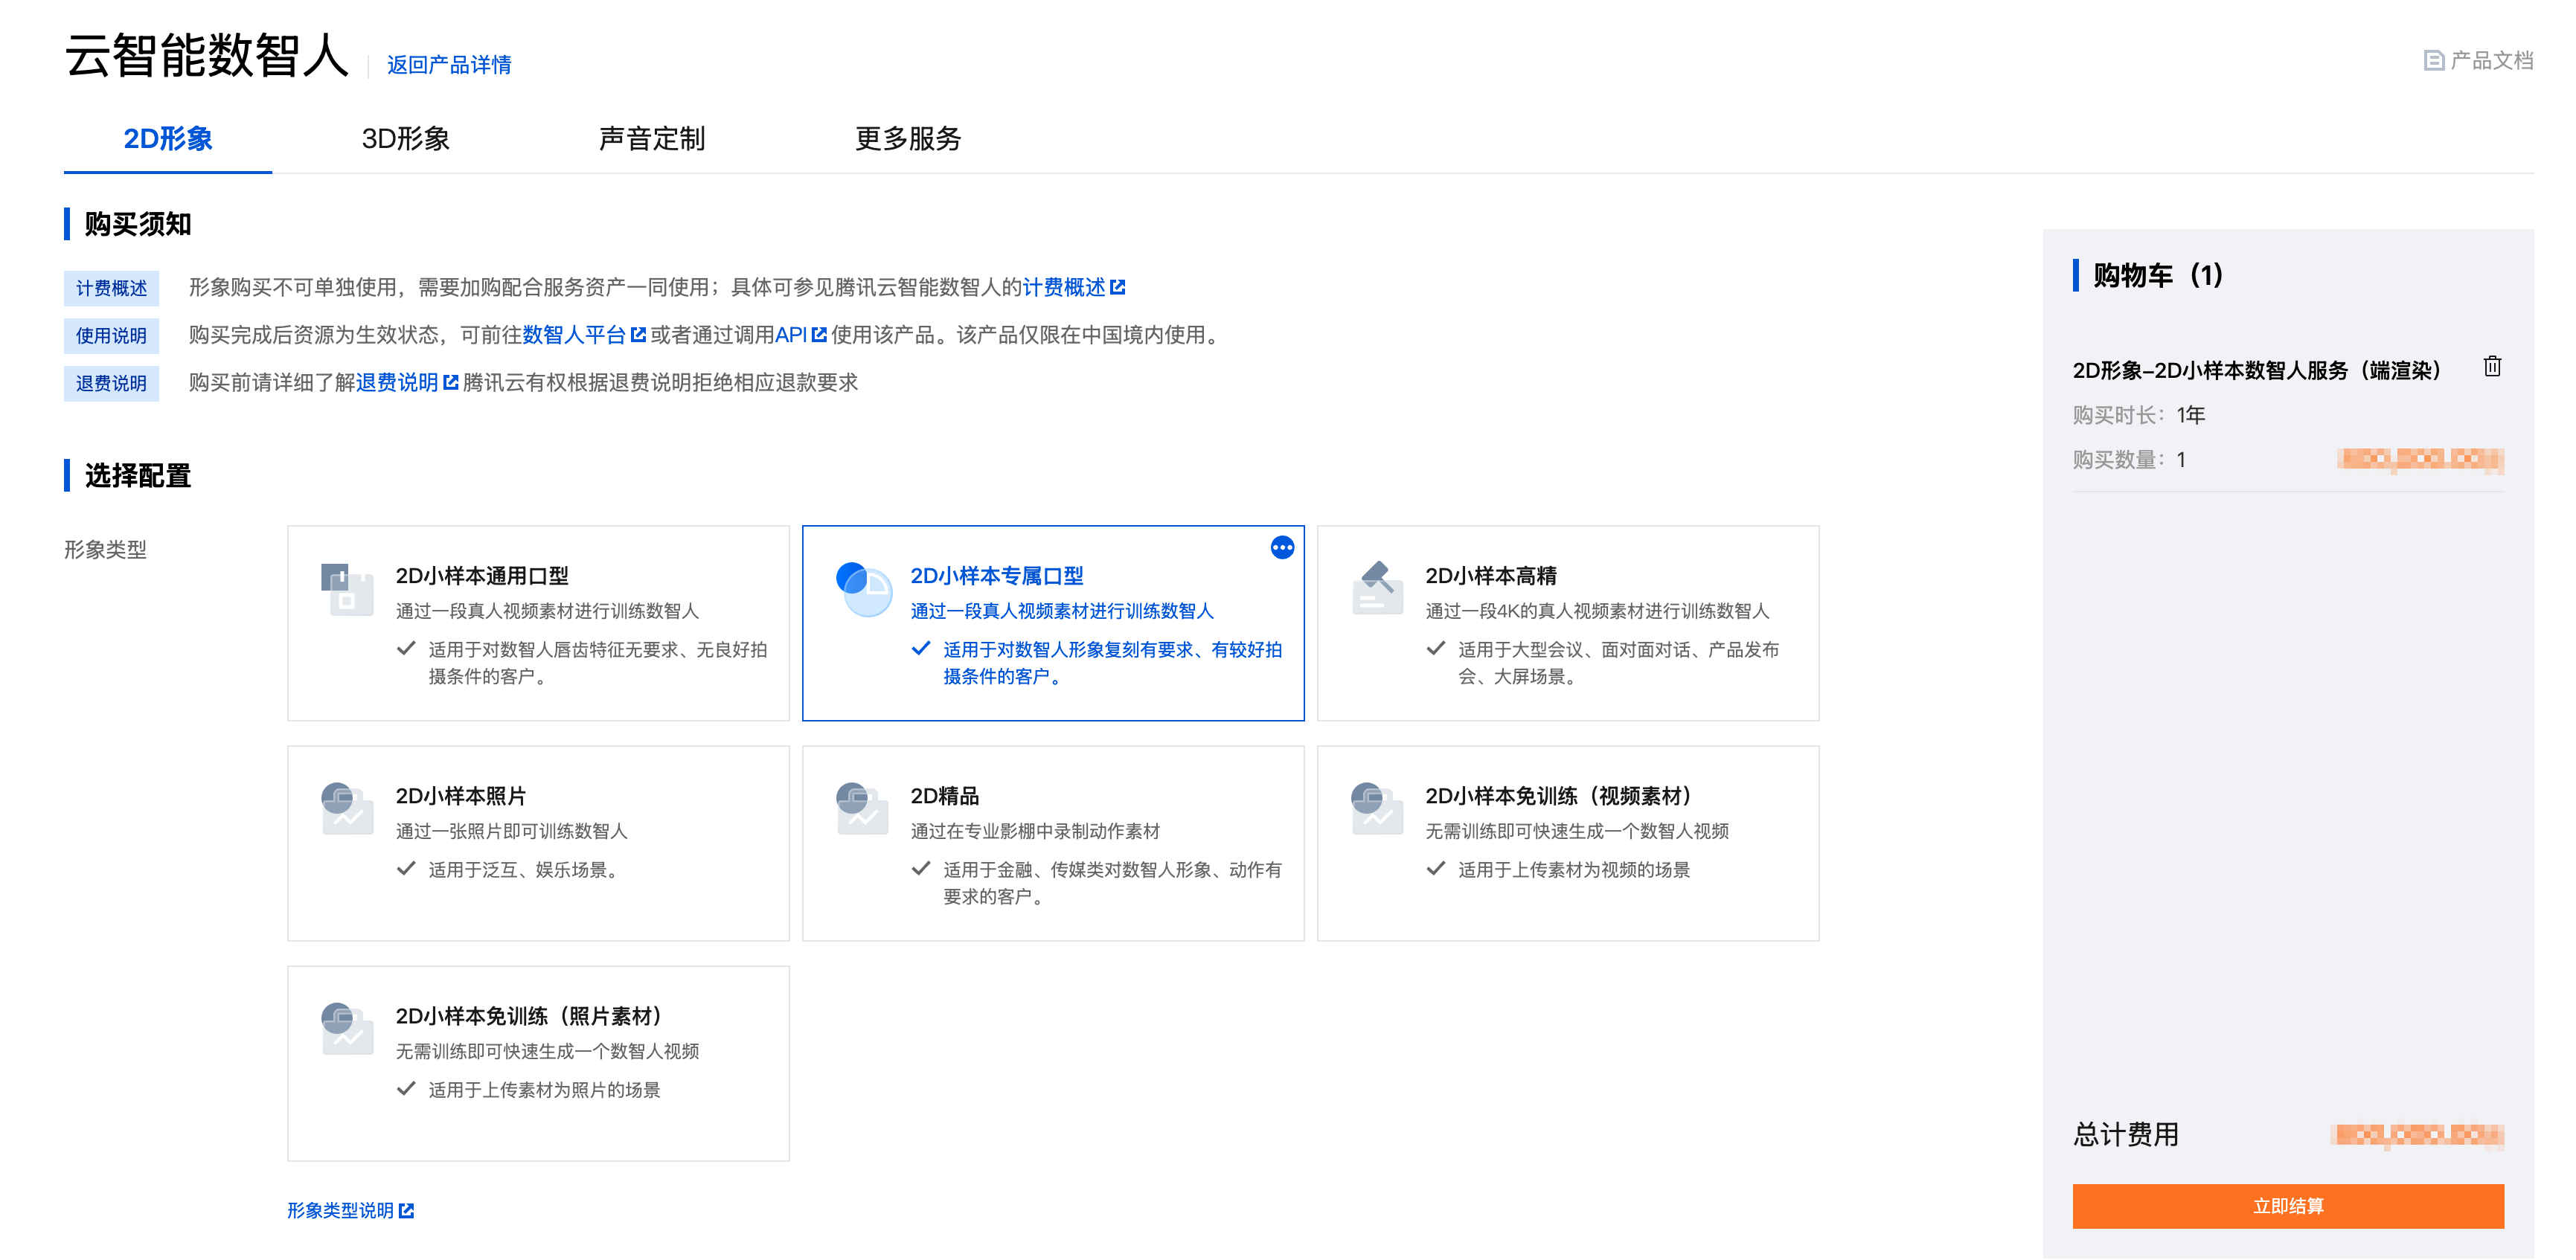
Task: Open the 更多服务 tab
Action: tap(908, 139)
